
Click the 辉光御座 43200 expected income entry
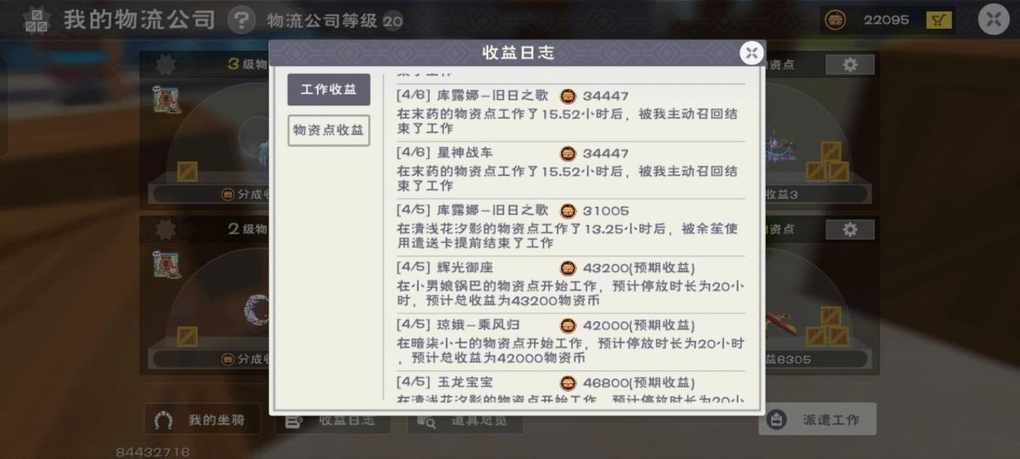(x=570, y=284)
